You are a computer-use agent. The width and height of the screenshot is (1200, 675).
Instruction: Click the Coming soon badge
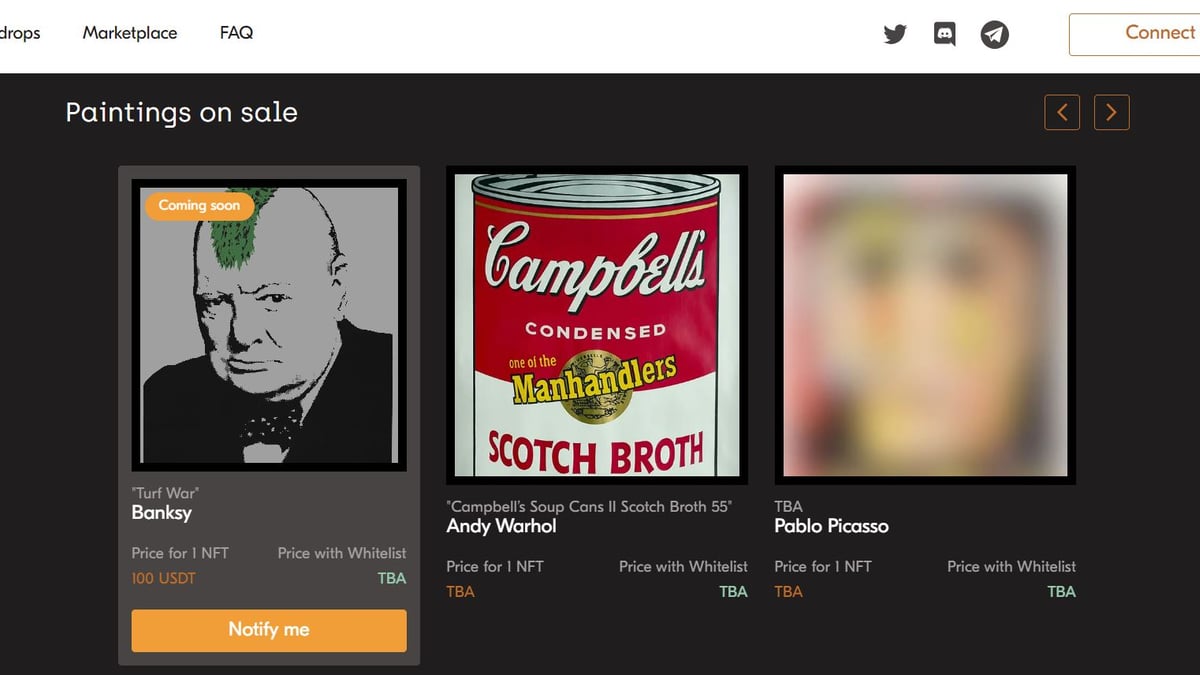(199, 205)
